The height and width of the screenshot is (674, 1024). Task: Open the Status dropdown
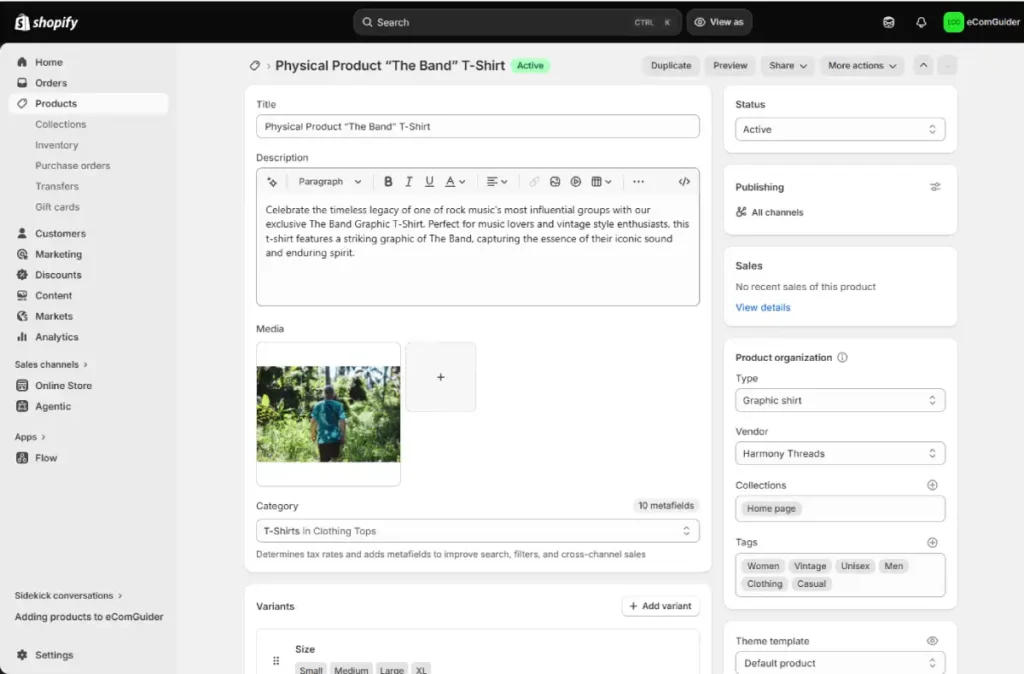840,129
